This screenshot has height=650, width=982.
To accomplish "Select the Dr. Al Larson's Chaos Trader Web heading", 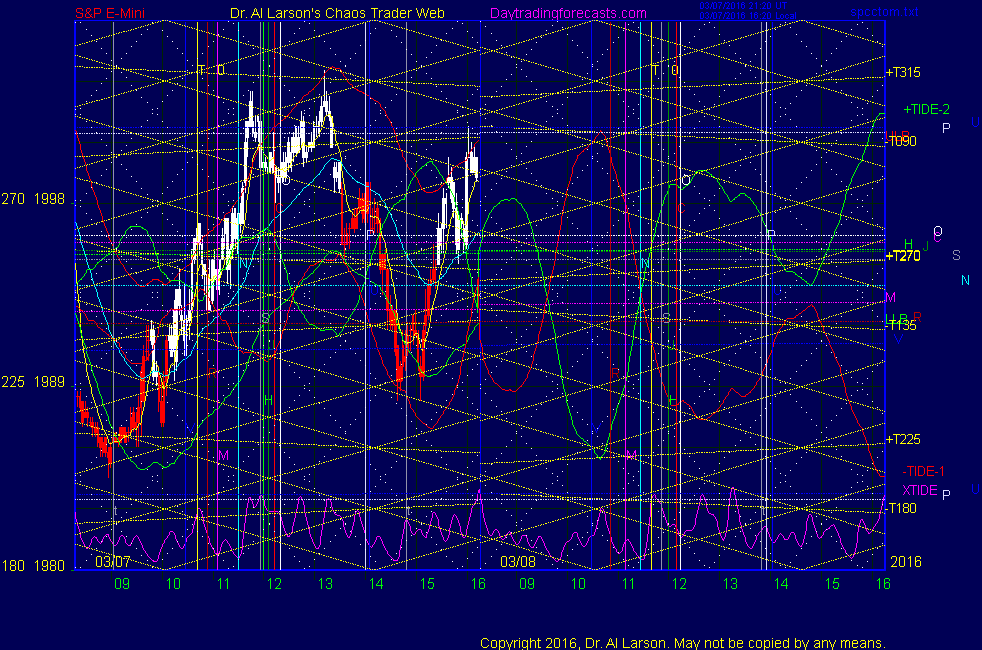I will click(338, 13).
